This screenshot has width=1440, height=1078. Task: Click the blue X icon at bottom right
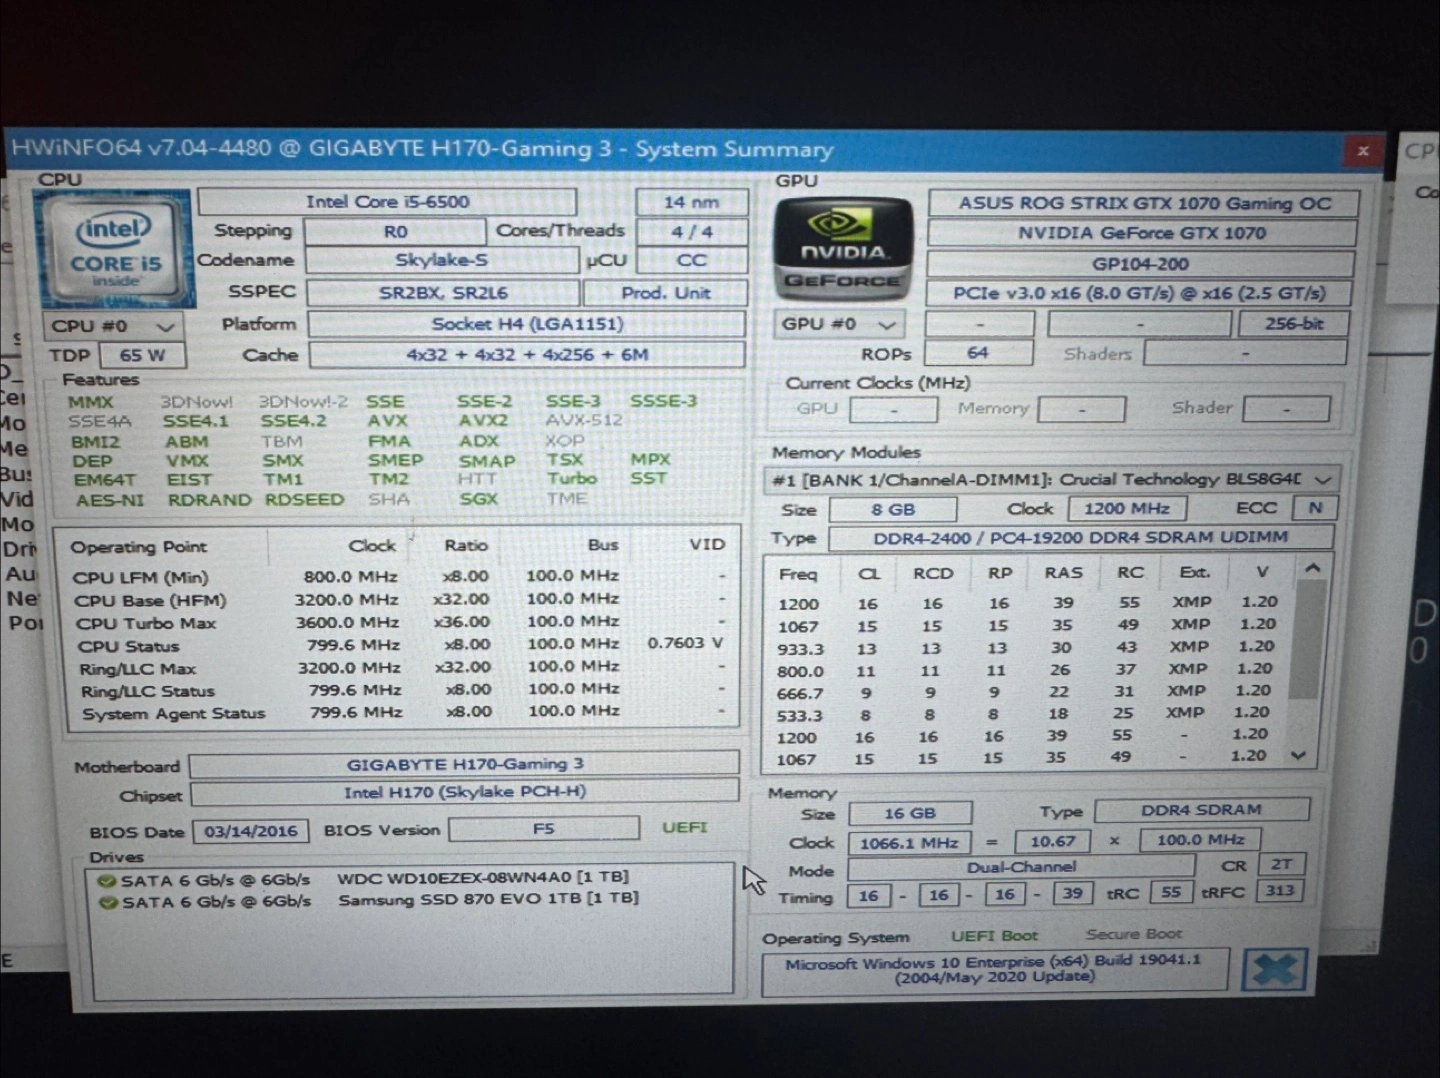tap(1275, 969)
